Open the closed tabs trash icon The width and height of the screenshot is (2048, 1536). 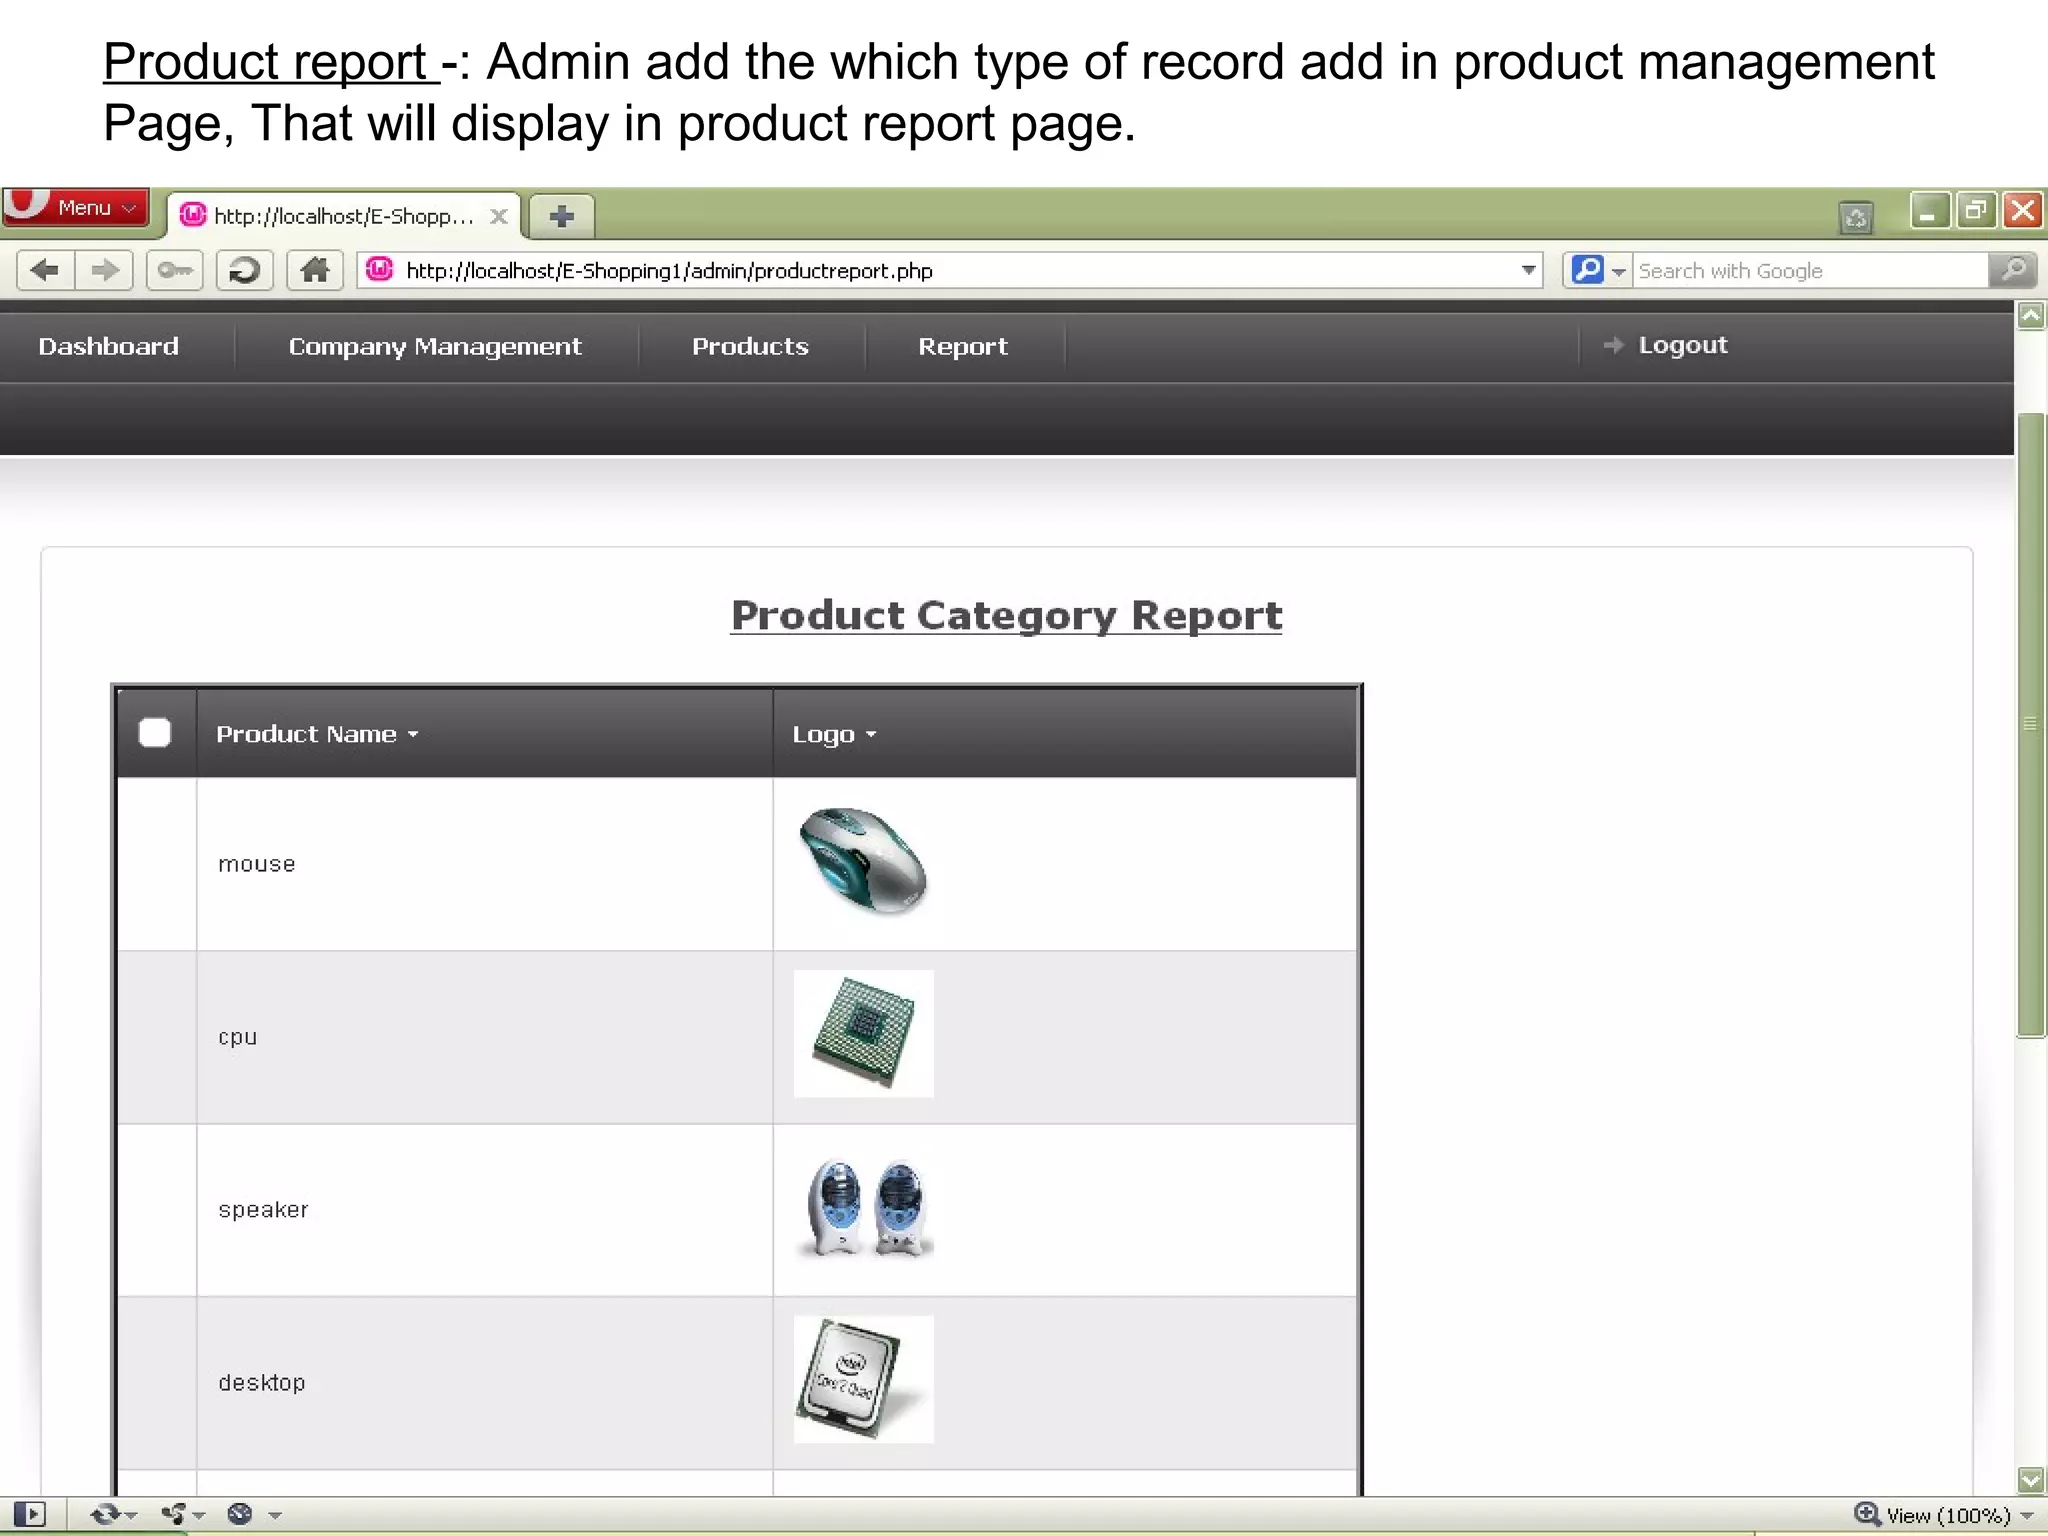pyautogui.click(x=1856, y=216)
